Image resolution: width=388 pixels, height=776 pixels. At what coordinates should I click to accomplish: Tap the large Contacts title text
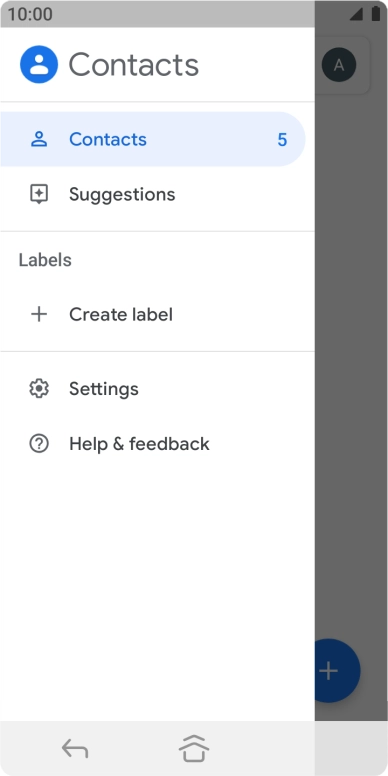point(134,65)
